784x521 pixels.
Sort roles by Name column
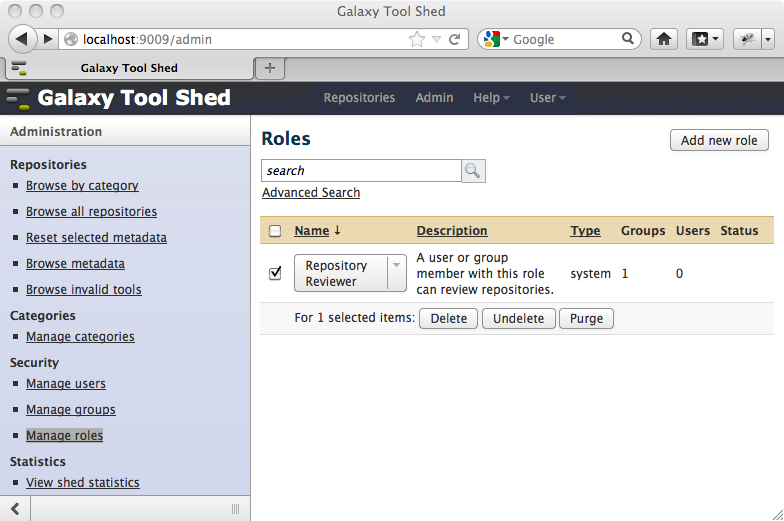click(312, 230)
